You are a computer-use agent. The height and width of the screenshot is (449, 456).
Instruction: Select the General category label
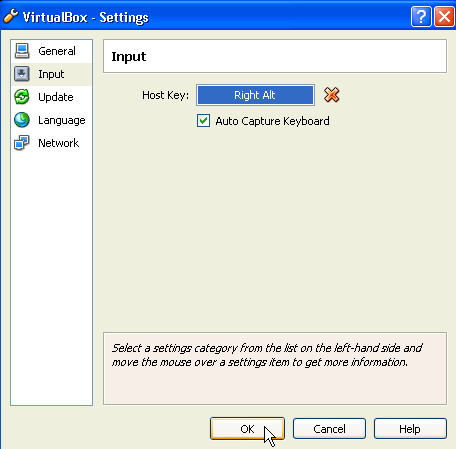click(x=57, y=51)
